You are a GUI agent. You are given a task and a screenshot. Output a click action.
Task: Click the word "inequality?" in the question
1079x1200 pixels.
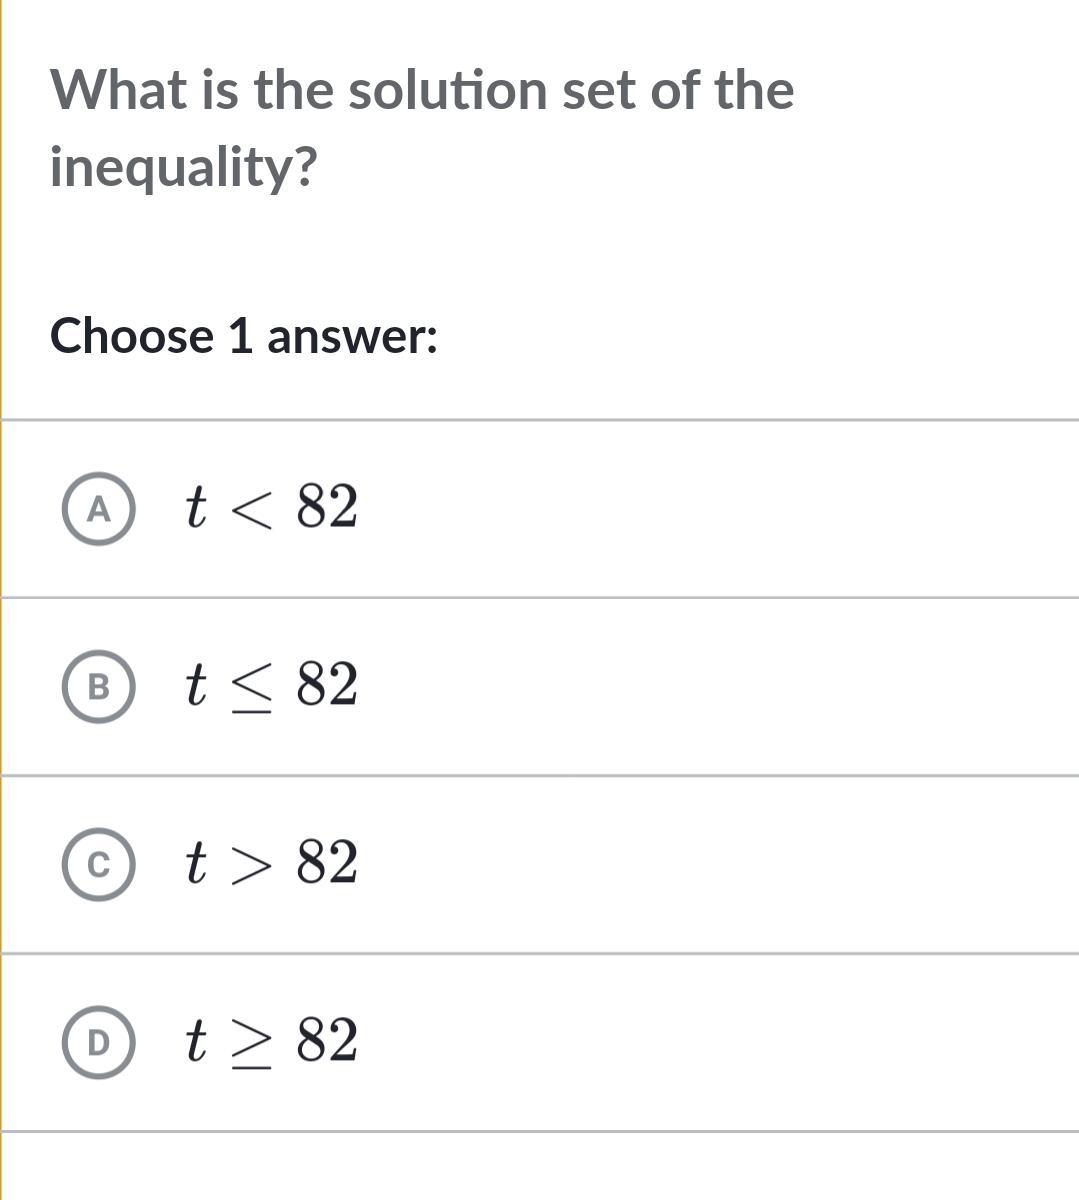[x=183, y=166]
